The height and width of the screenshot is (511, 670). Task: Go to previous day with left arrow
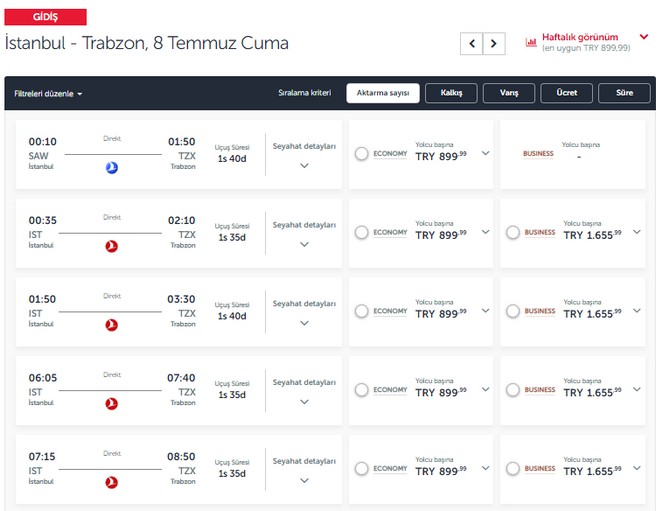click(x=471, y=44)
